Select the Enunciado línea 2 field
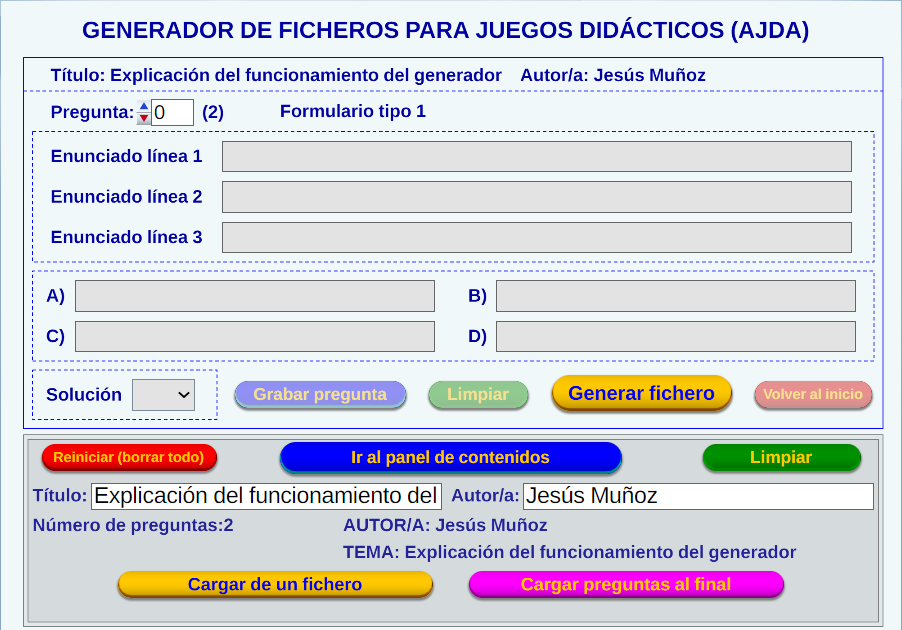Screen dimensions: 902x630 536,197
